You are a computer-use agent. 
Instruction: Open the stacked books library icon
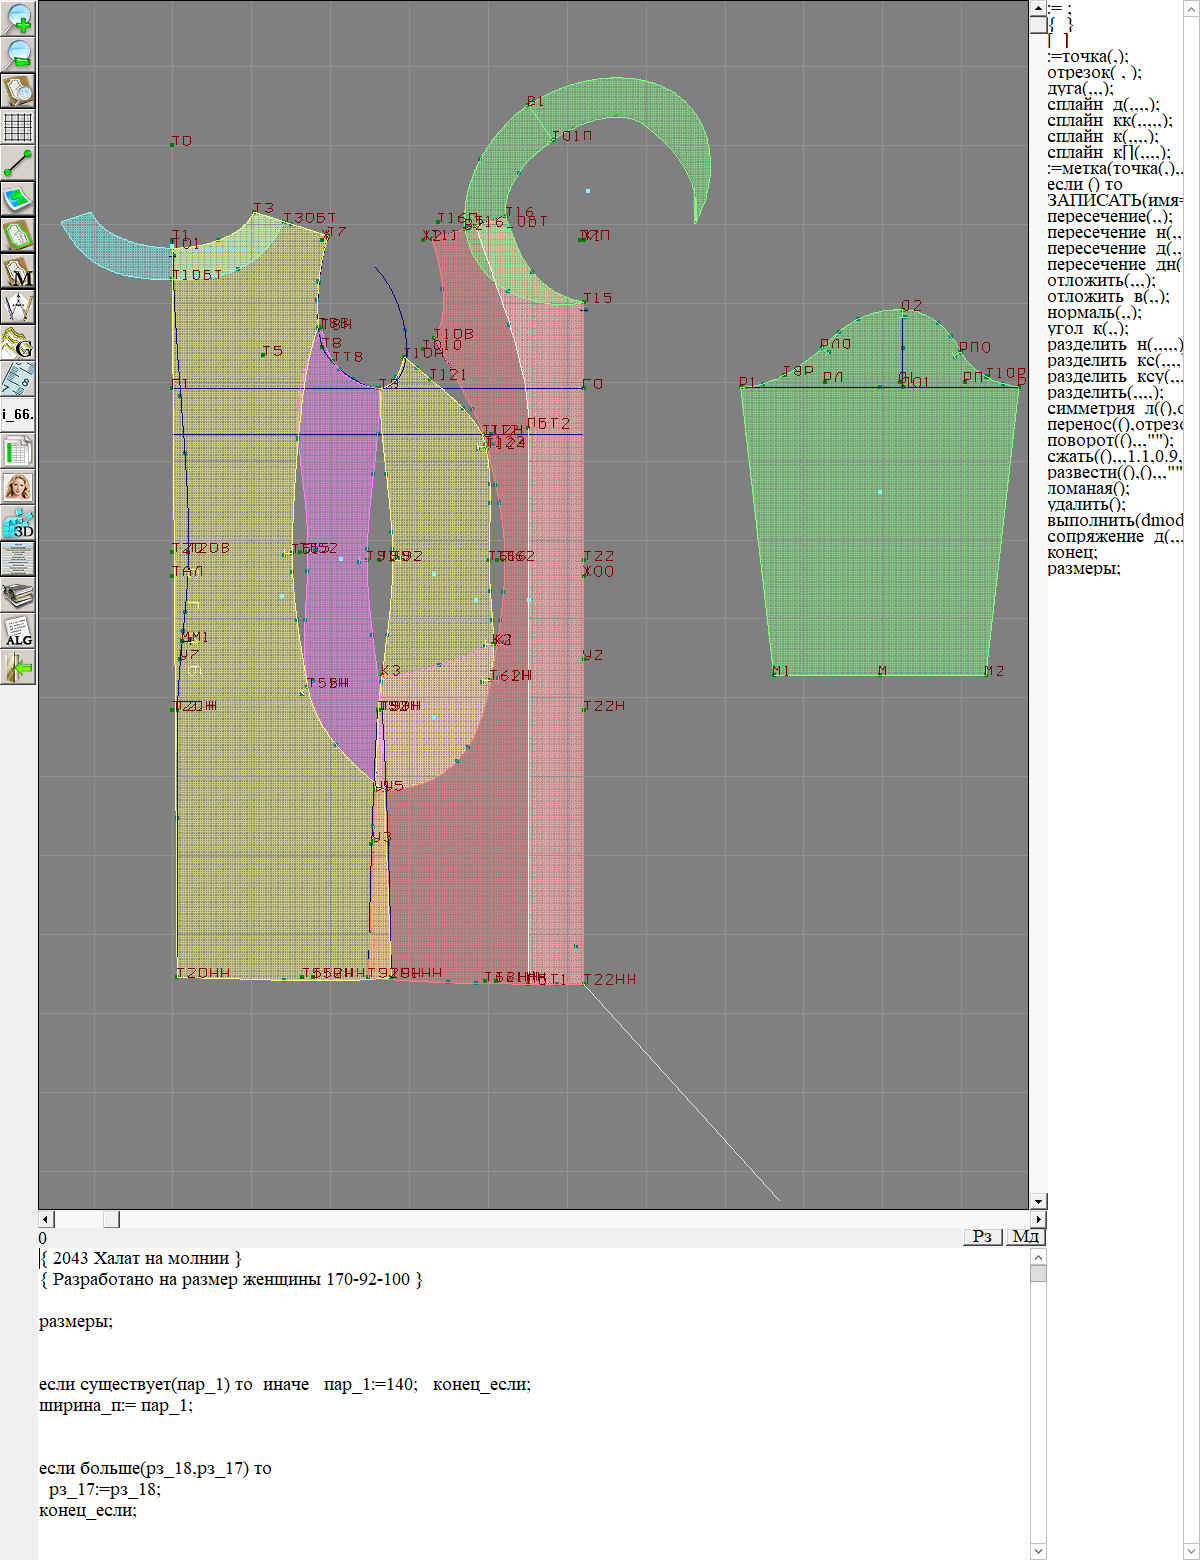(x=18, y=595)
